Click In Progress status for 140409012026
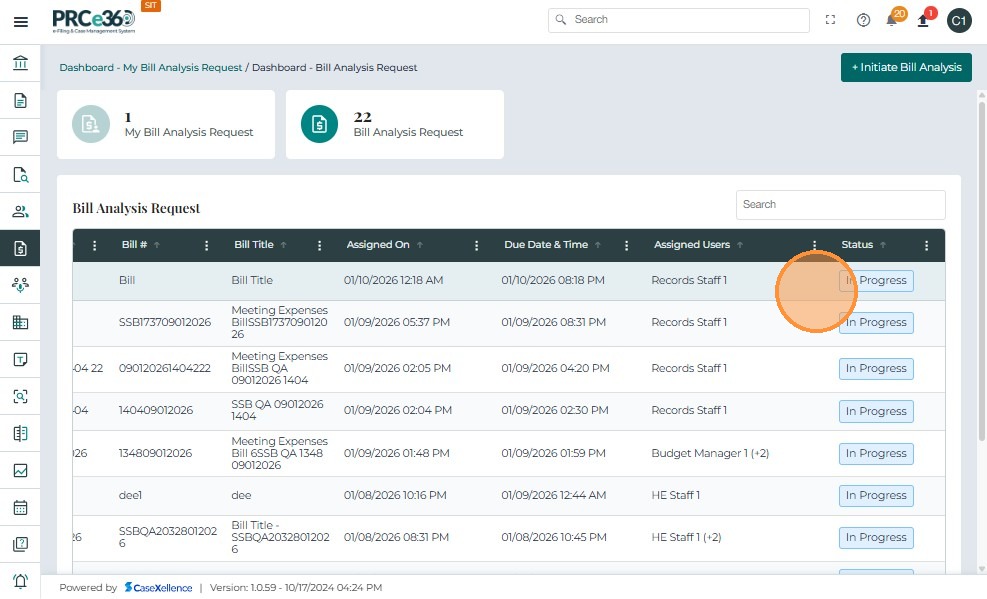Screen dimensions: 987x599 click(876, 411)
